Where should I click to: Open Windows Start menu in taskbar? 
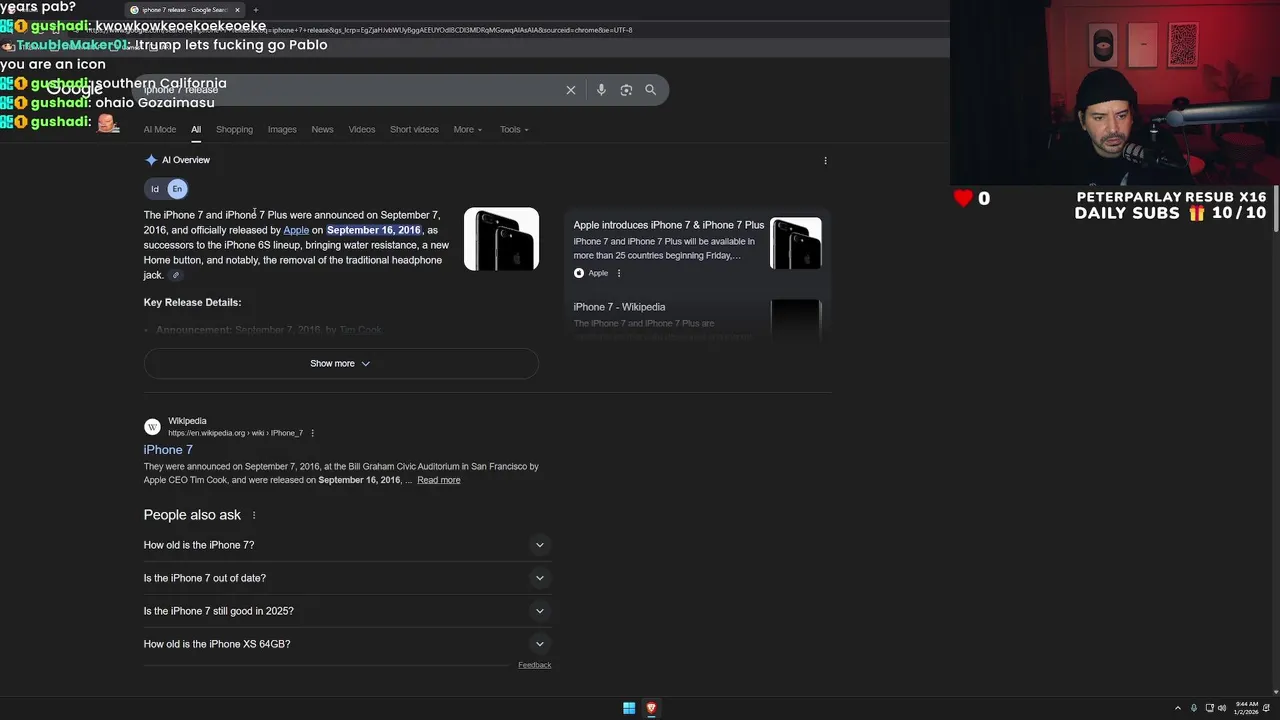[x=629, y=708]
